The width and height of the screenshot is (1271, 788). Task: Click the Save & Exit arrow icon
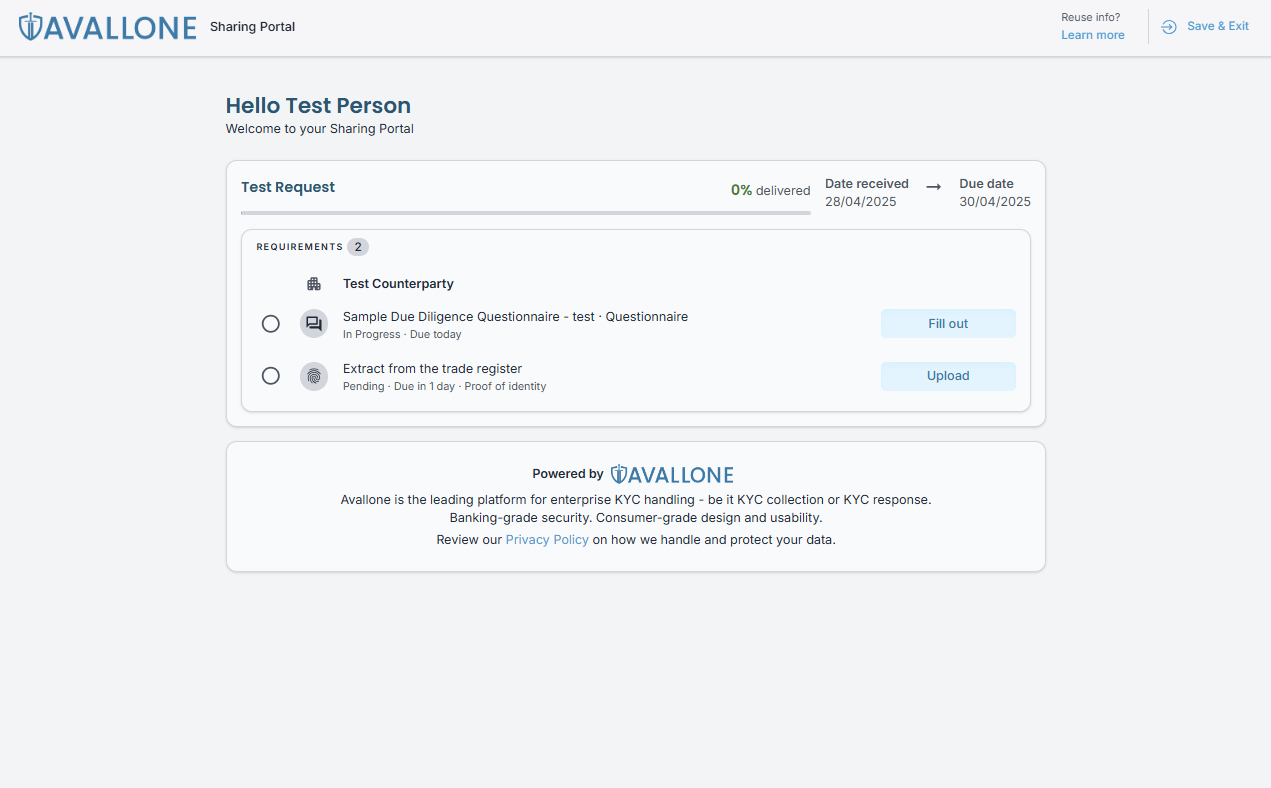pyautogui.click(x=1169, y=27)
